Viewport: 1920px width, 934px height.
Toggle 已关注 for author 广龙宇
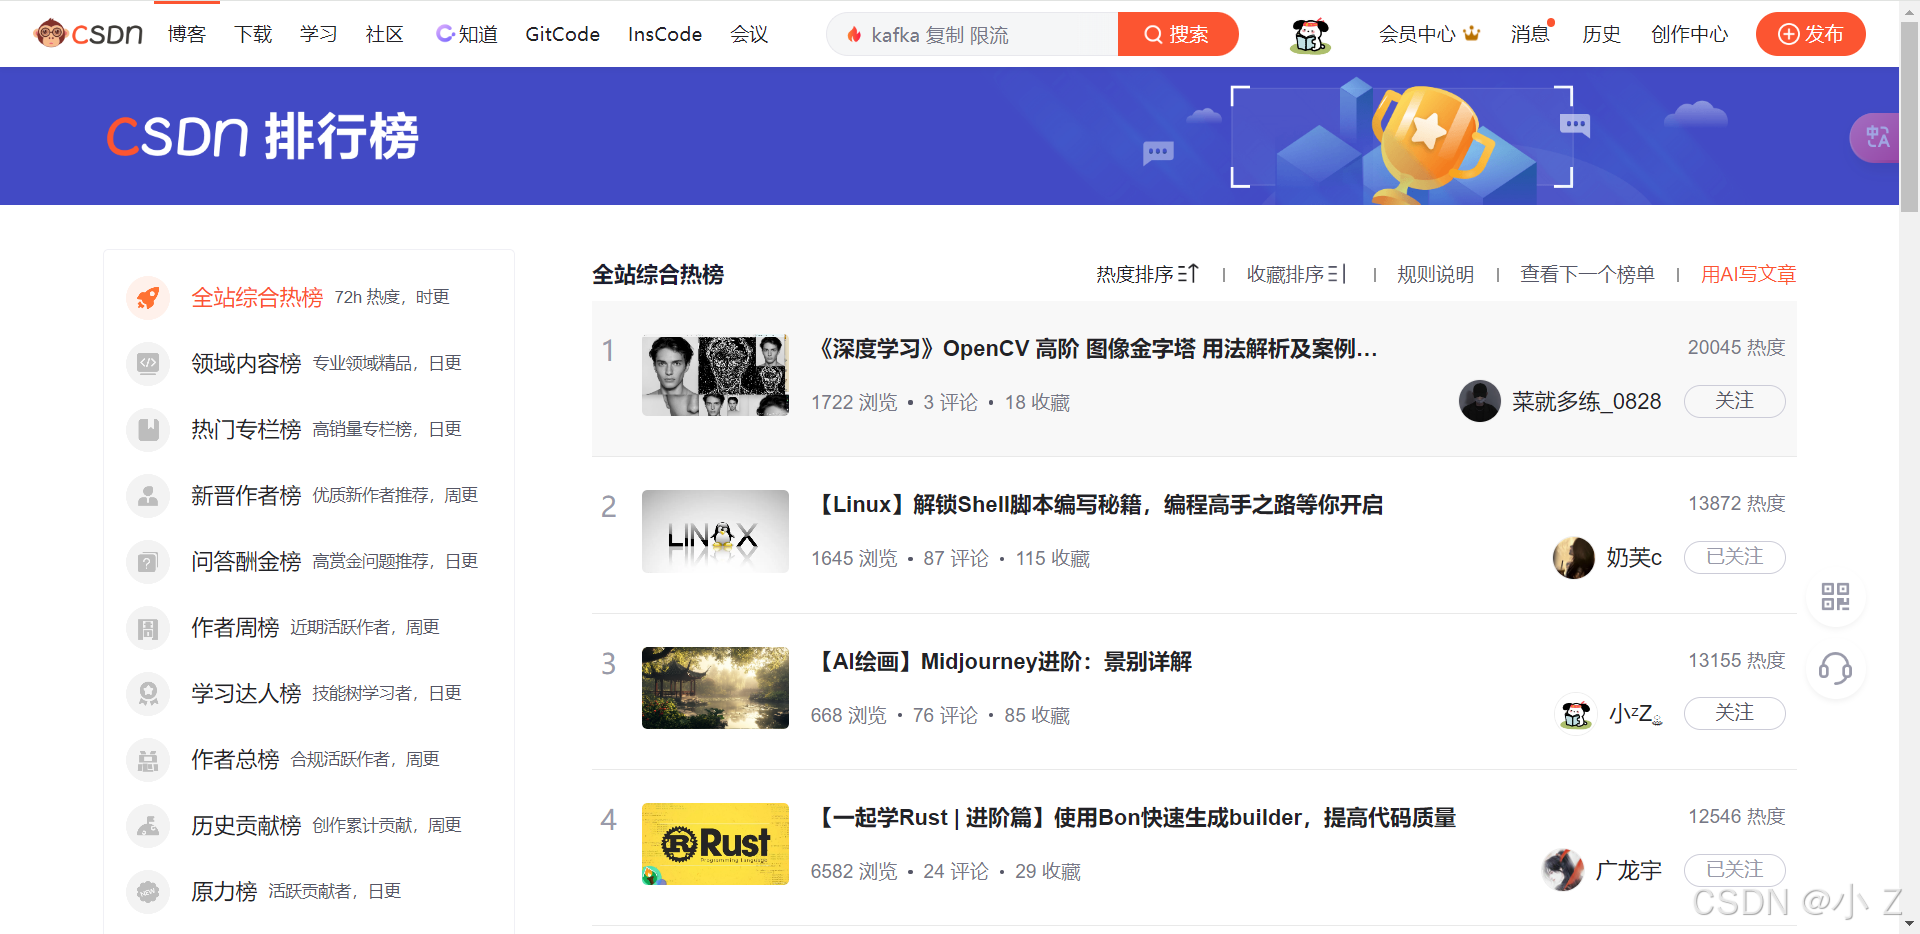coord(1735,870)
